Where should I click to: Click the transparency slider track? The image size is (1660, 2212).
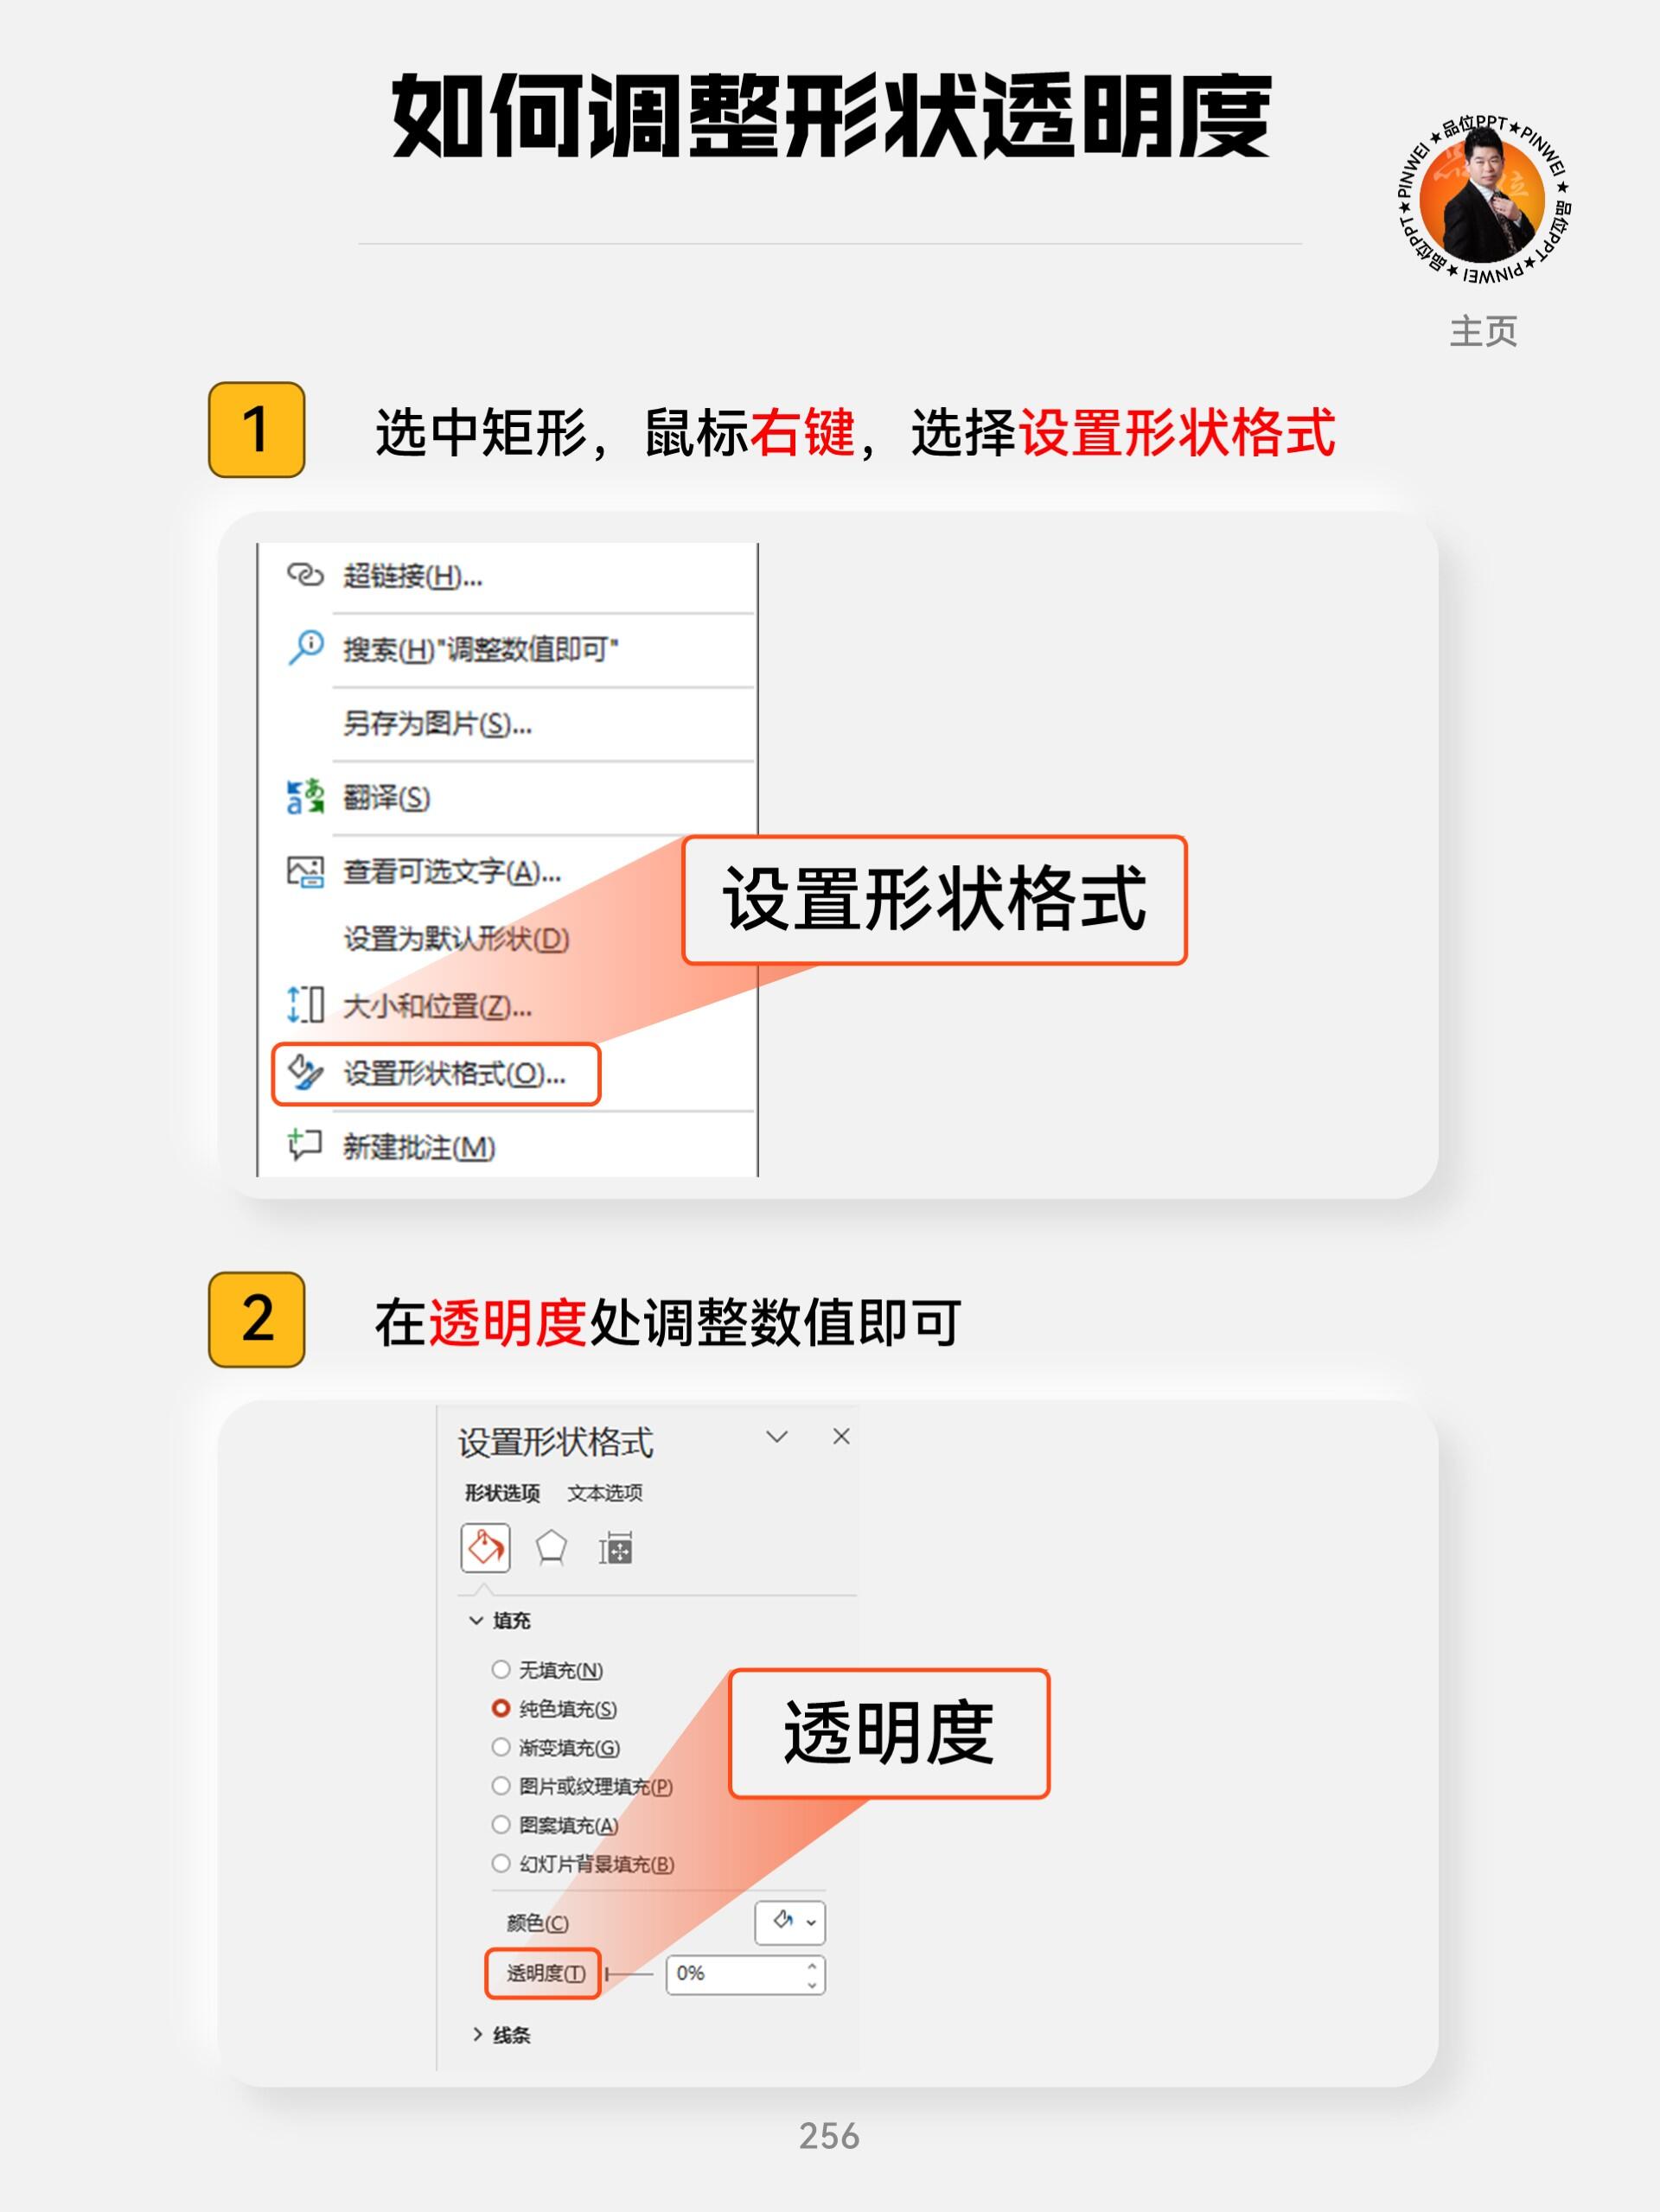point(629,1974)
